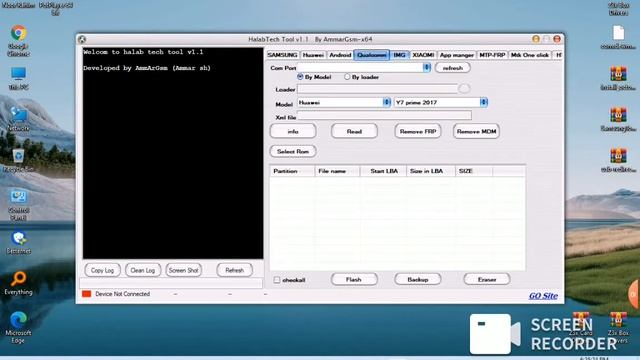The image size is (640, 360).
Task: Open the XIAOMI tab
Action: click(x=423, y=55)
